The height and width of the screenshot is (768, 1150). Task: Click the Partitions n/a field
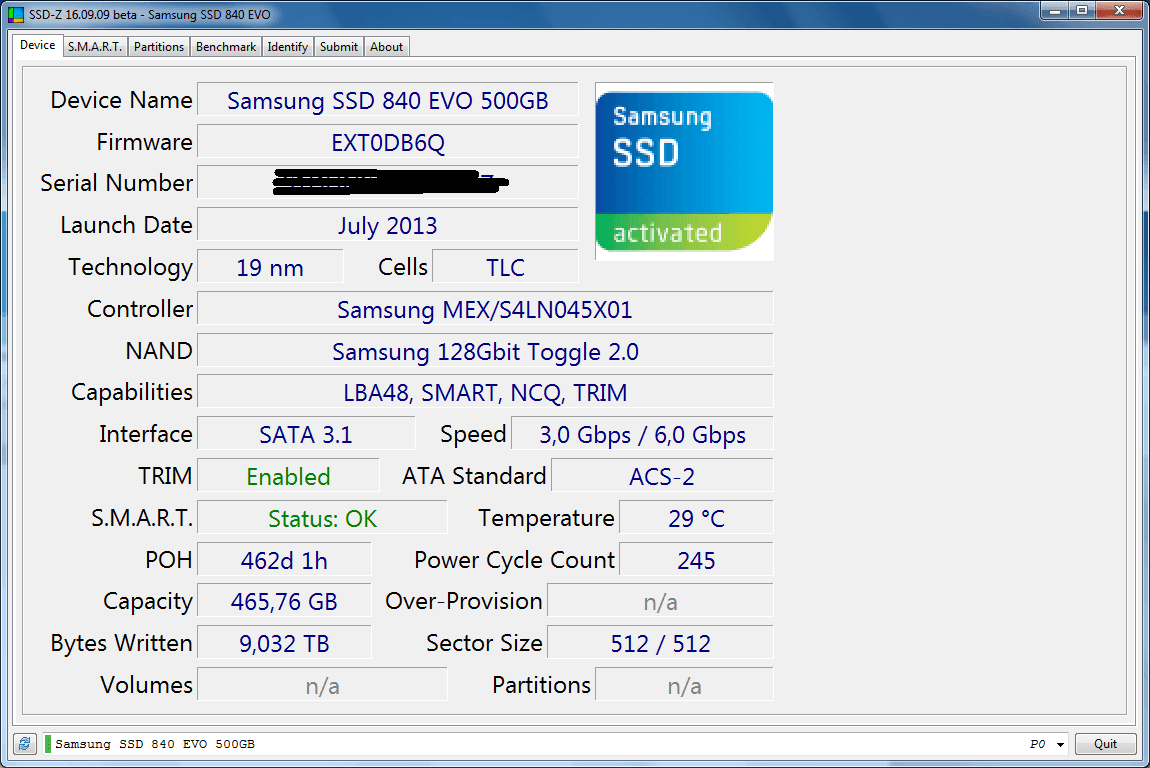point(684,685)
